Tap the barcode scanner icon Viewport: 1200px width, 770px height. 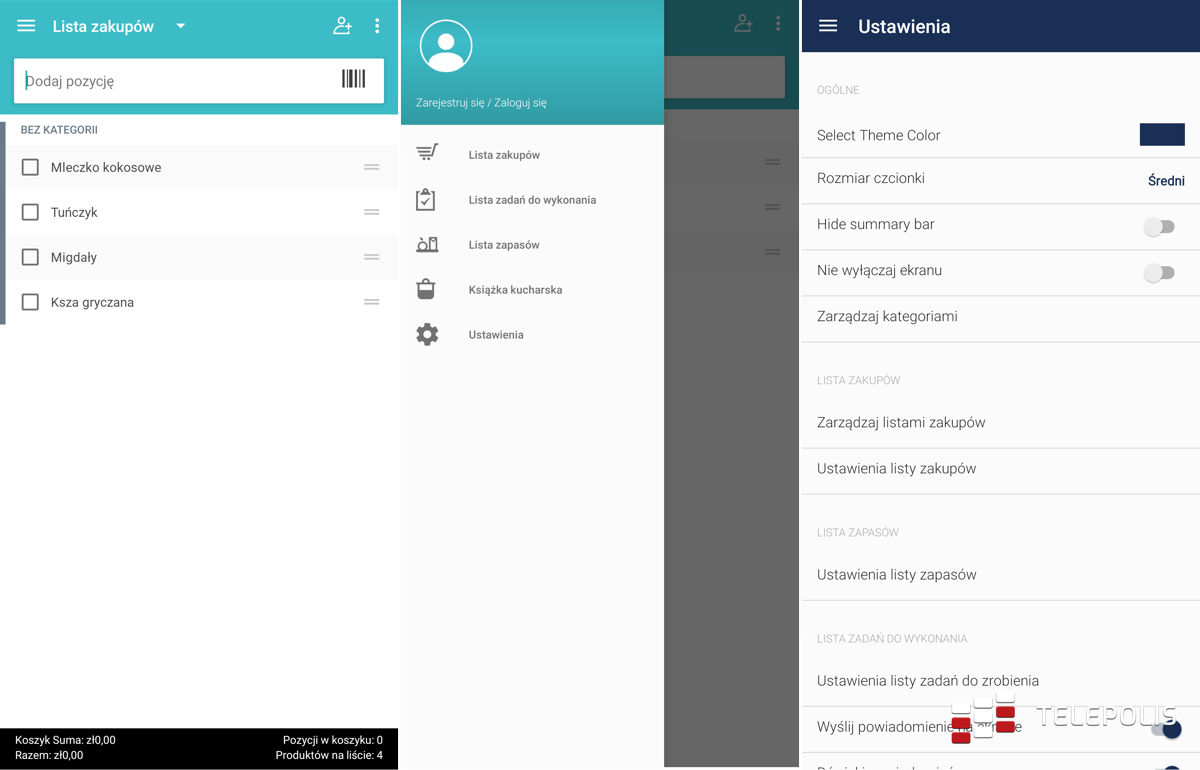[x=353, y=80]
